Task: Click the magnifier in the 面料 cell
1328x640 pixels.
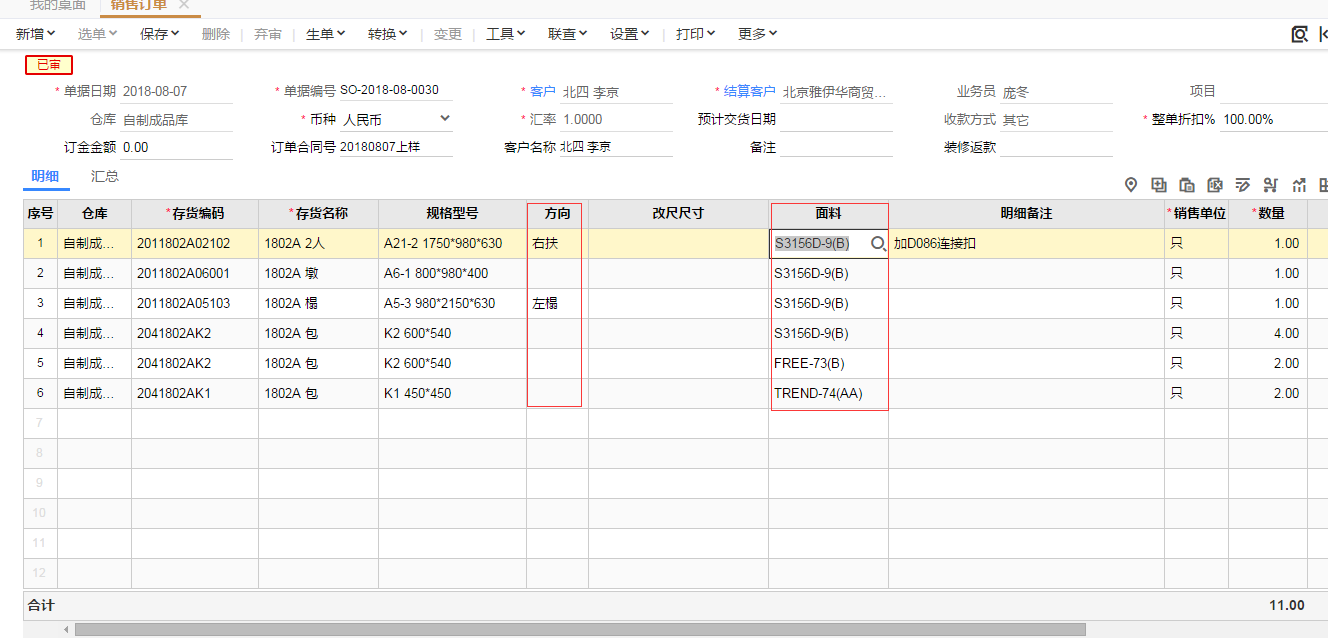Action: 878,243
